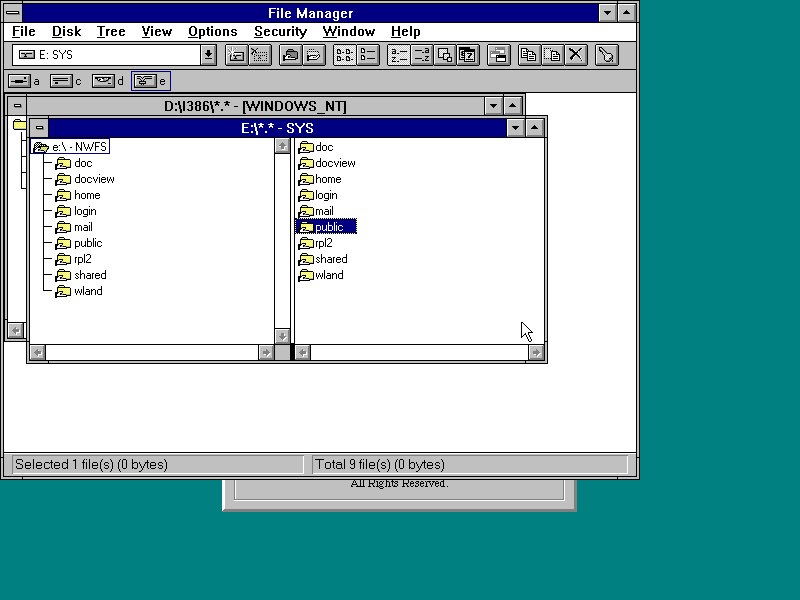
Task: Sort files by date toolbar icon
Action: [468, 55]
